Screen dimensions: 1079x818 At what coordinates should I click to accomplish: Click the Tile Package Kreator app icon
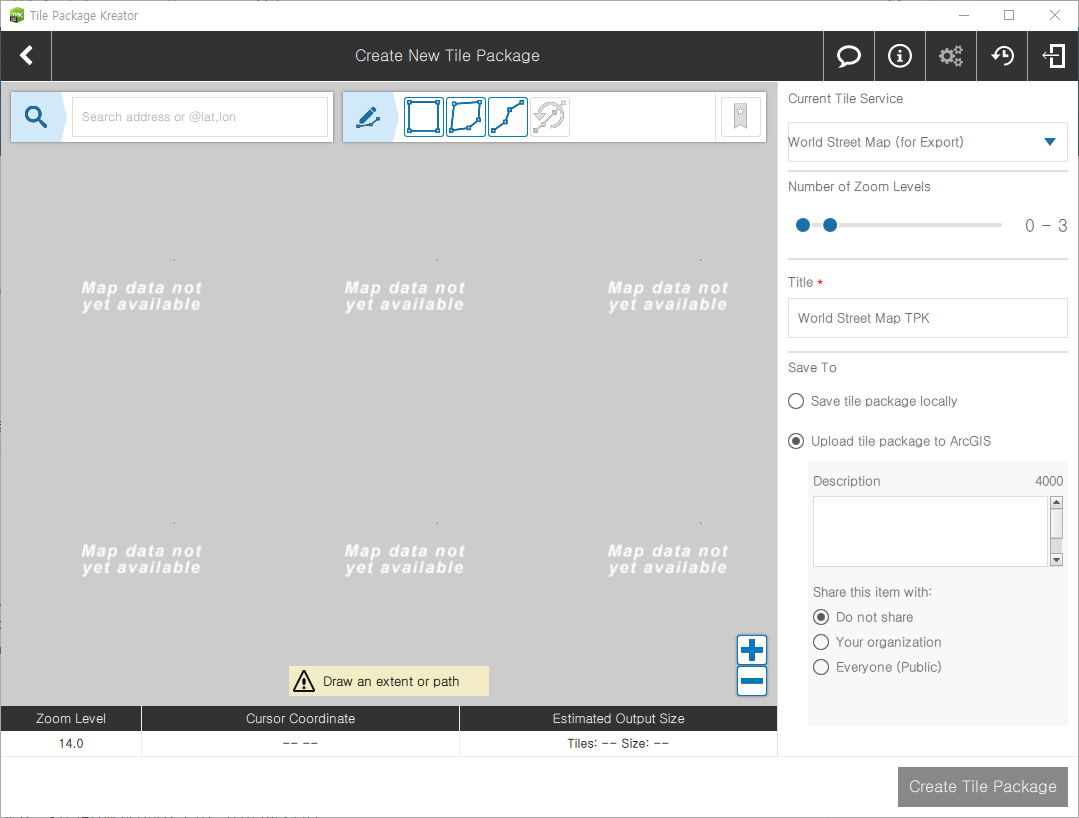coord(16,15)
